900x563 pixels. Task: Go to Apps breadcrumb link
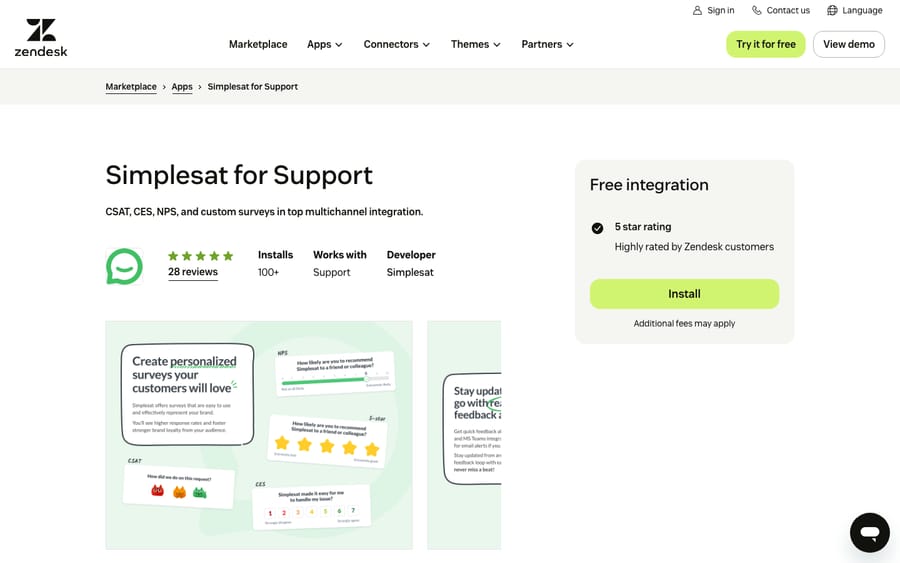tap(182, 87)
